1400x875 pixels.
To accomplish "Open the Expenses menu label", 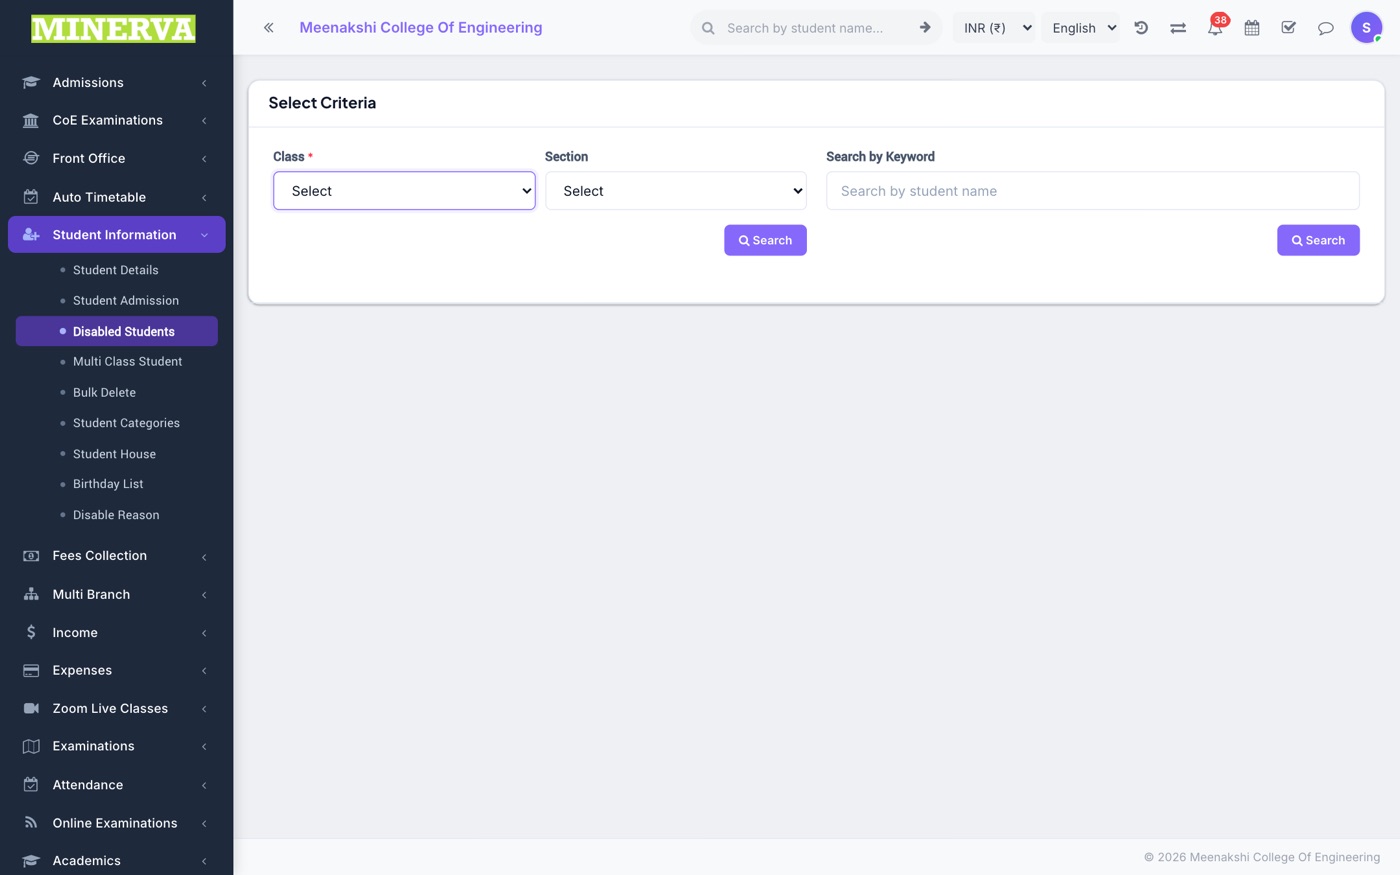I will [82, 671].
